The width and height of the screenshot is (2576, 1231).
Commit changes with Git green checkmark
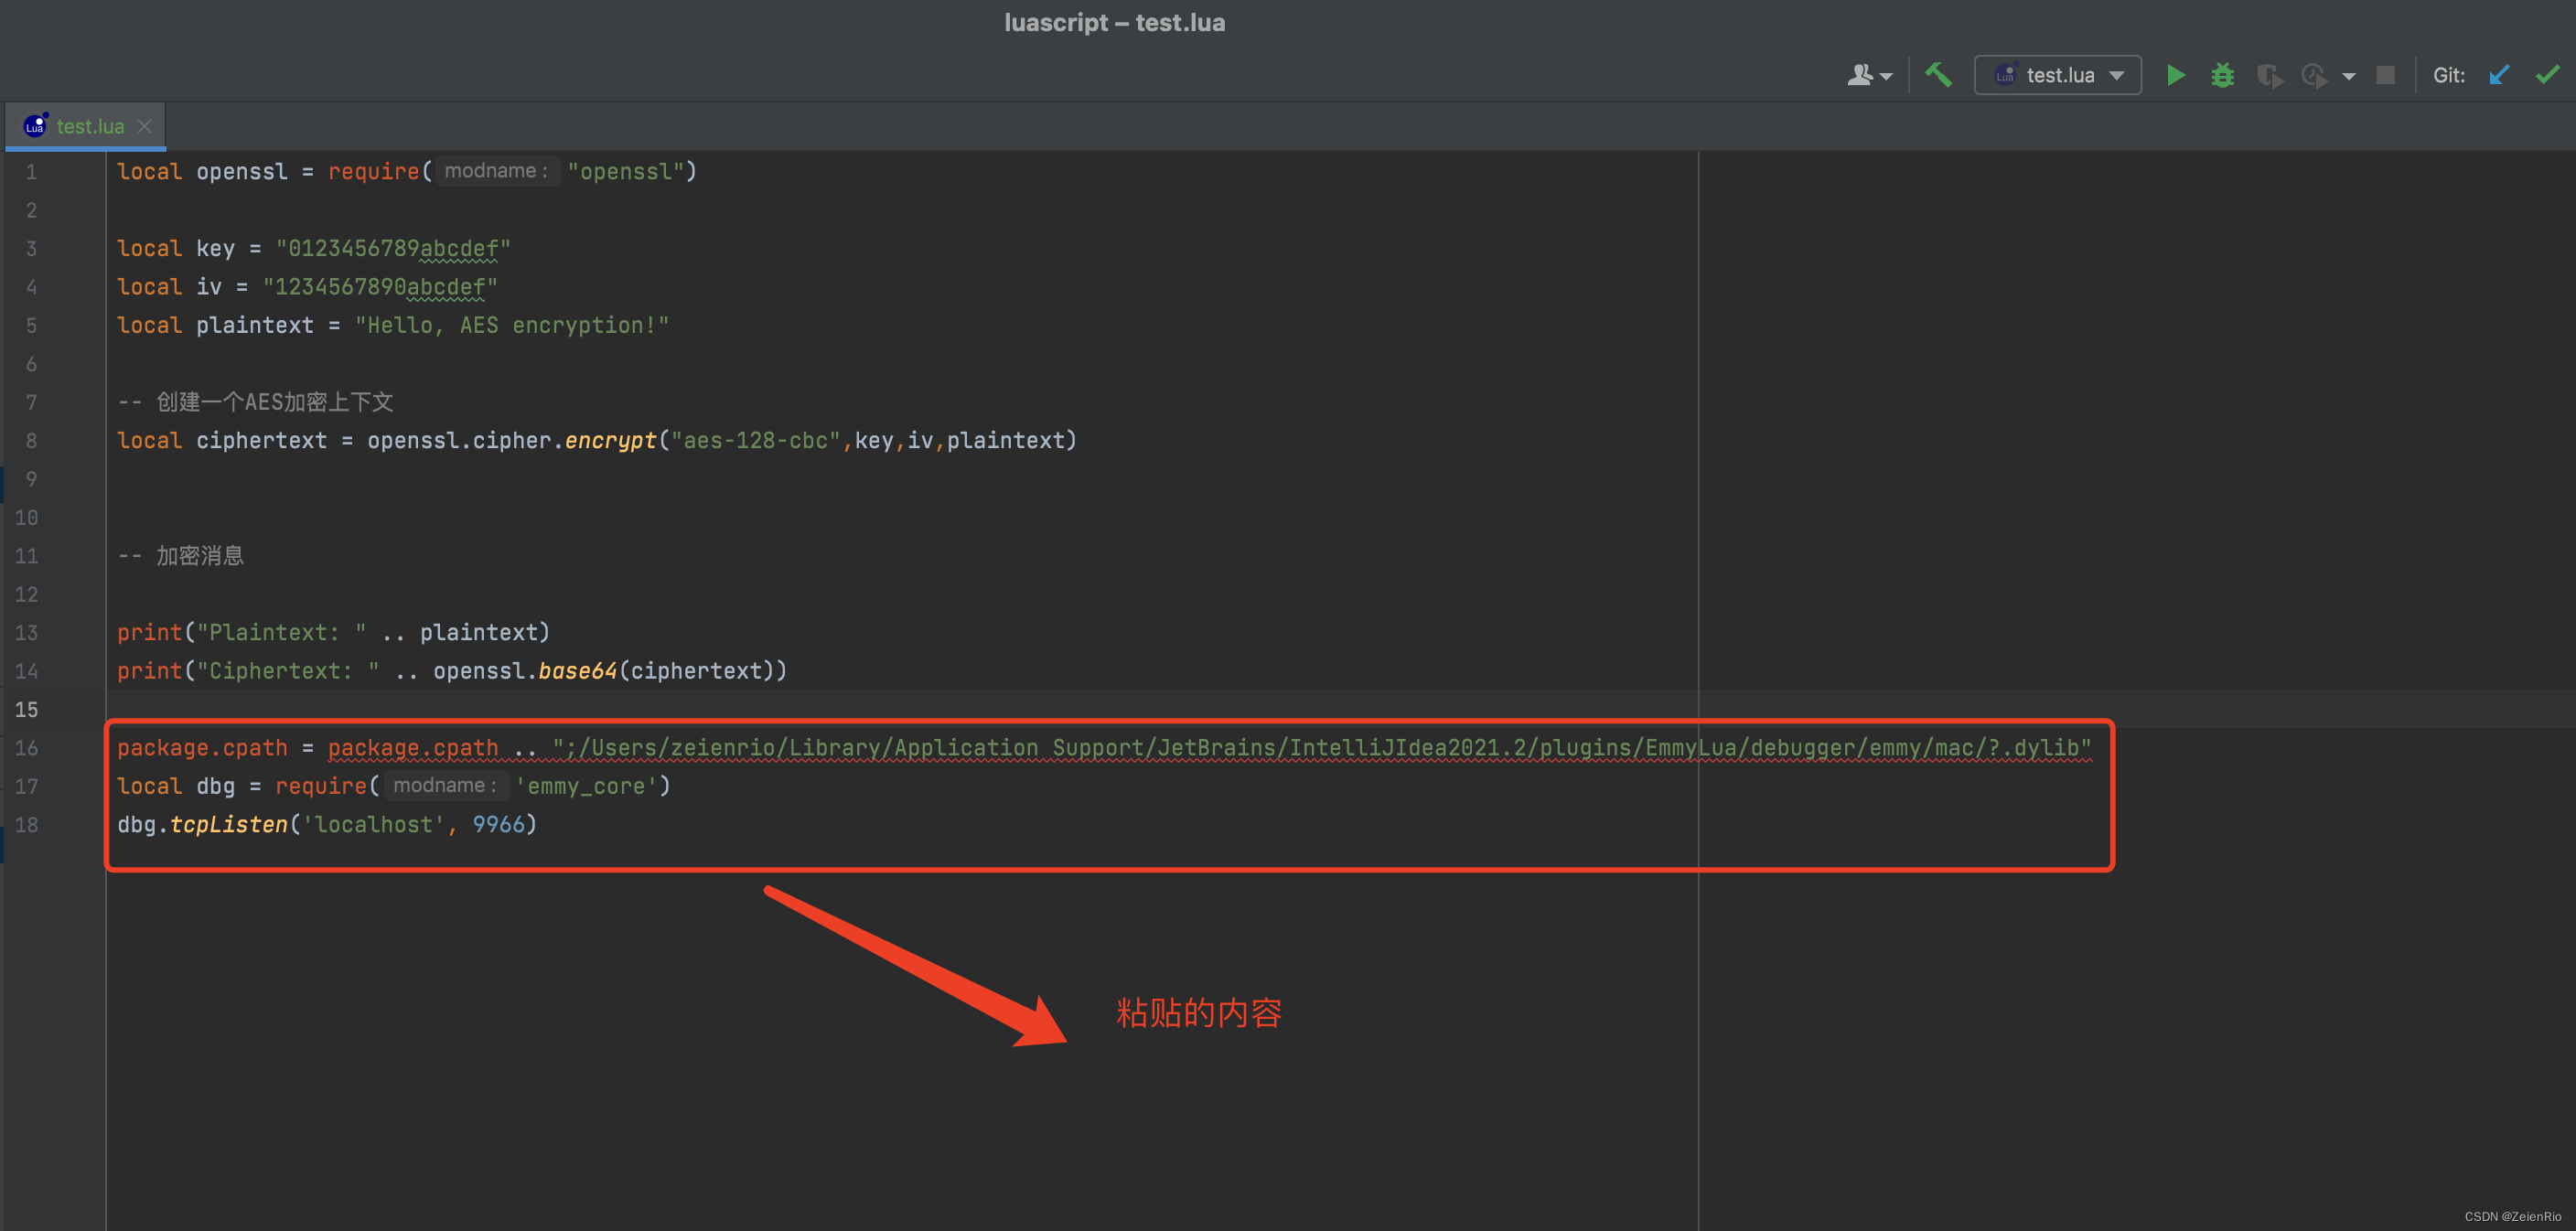pos(2547,75)
